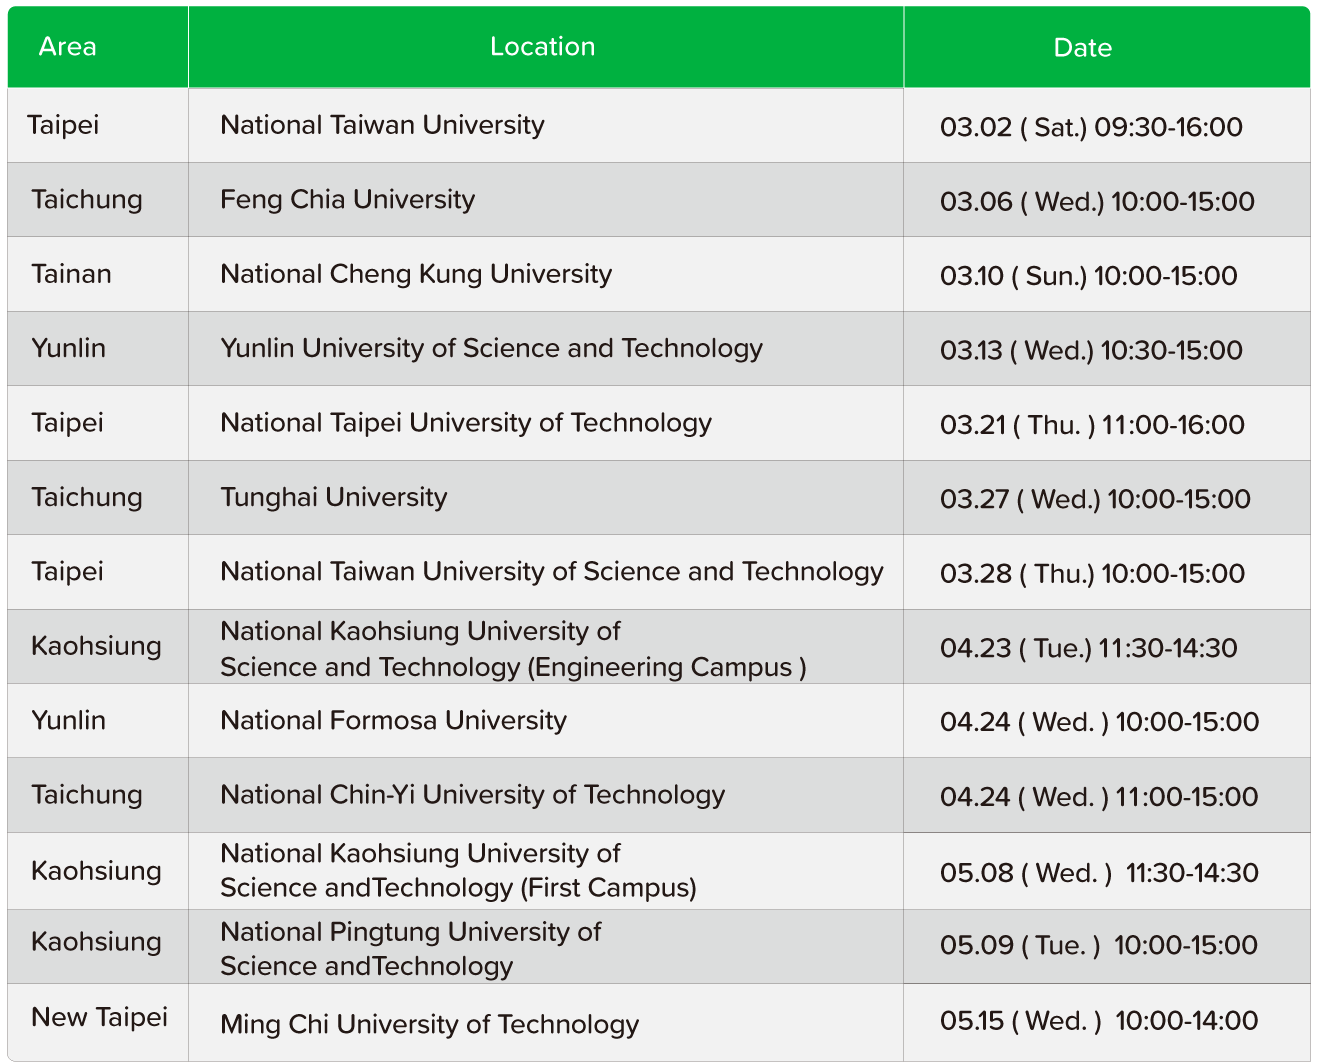Click date 03.10 (Sun.) 10:00-15:00

[1088, 276]
